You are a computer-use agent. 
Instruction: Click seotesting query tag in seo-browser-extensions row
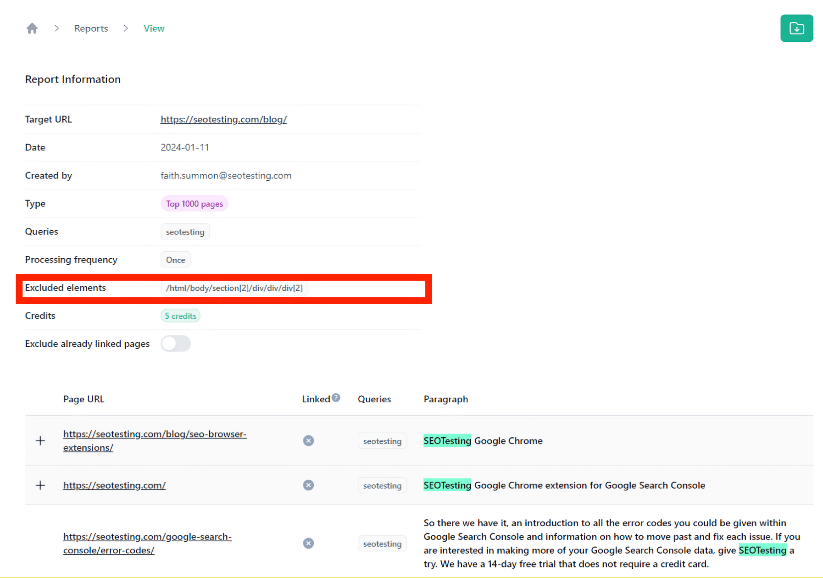pyautogui.click(x=382, y=441)
